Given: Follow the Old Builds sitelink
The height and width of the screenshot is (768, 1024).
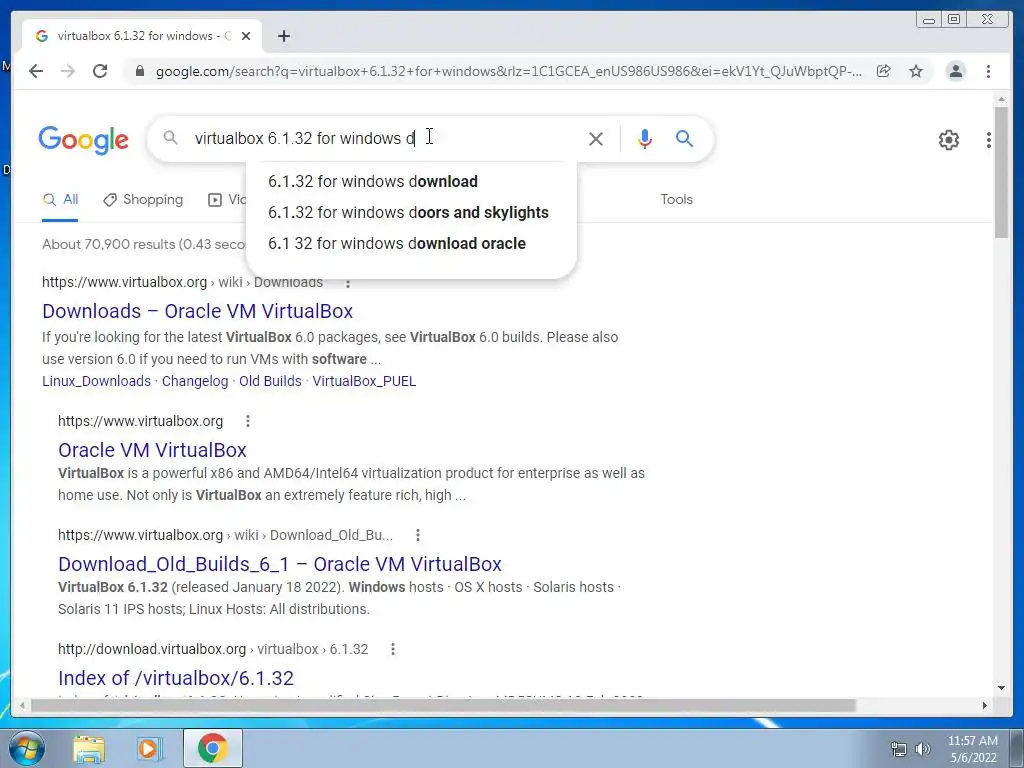Looking at the screenshot, I should [x=270, y=381].
